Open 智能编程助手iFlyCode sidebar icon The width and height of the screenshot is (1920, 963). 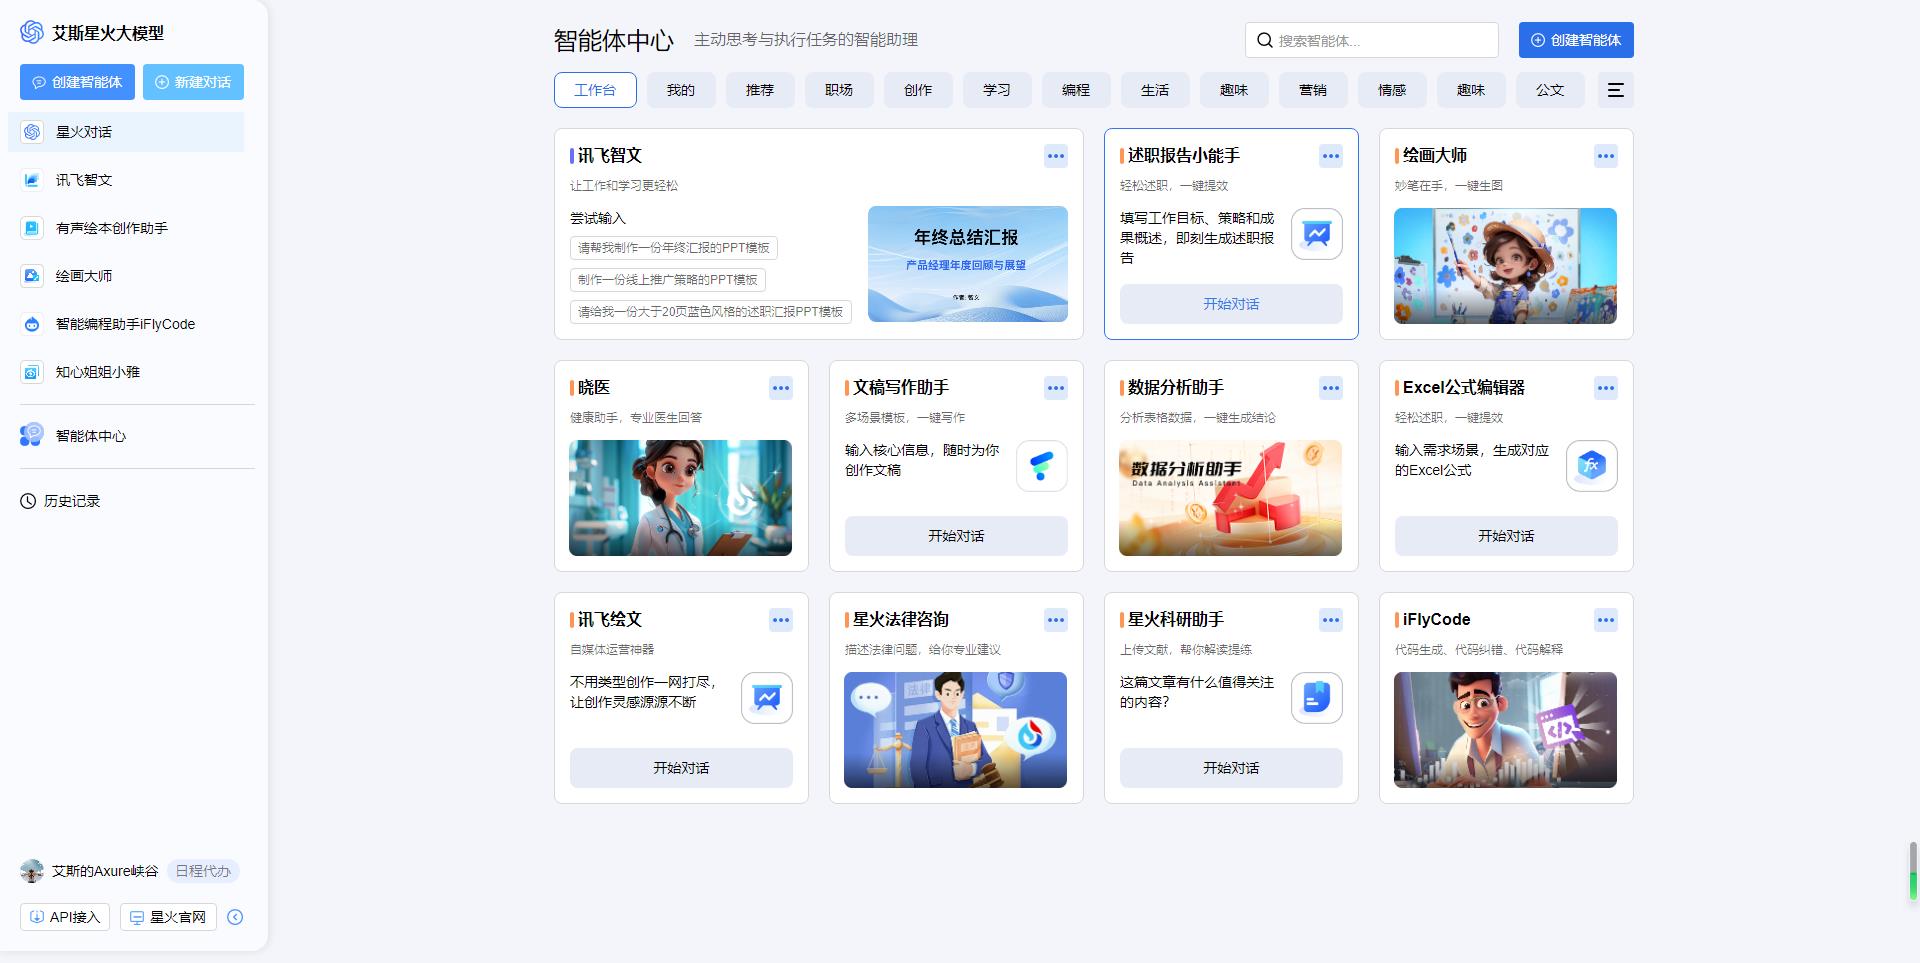[32, 324]
